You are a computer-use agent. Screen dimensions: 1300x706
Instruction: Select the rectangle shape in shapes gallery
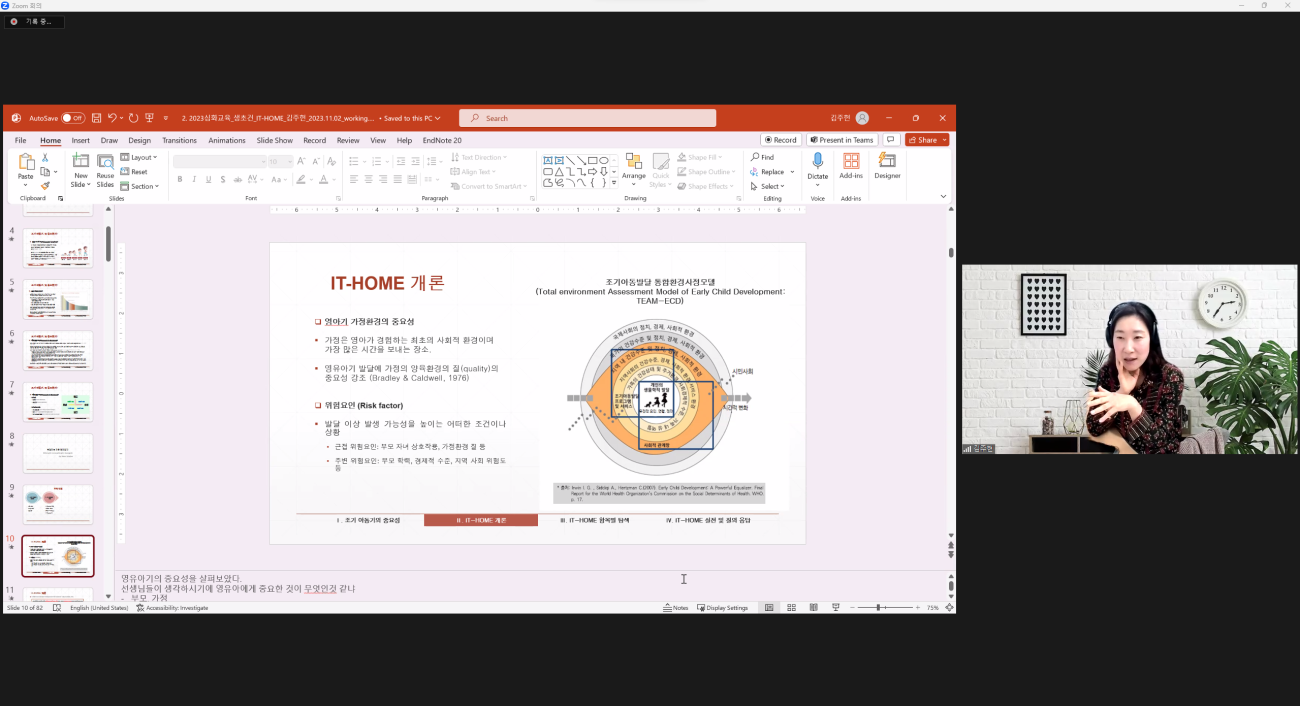coord(592,160)
